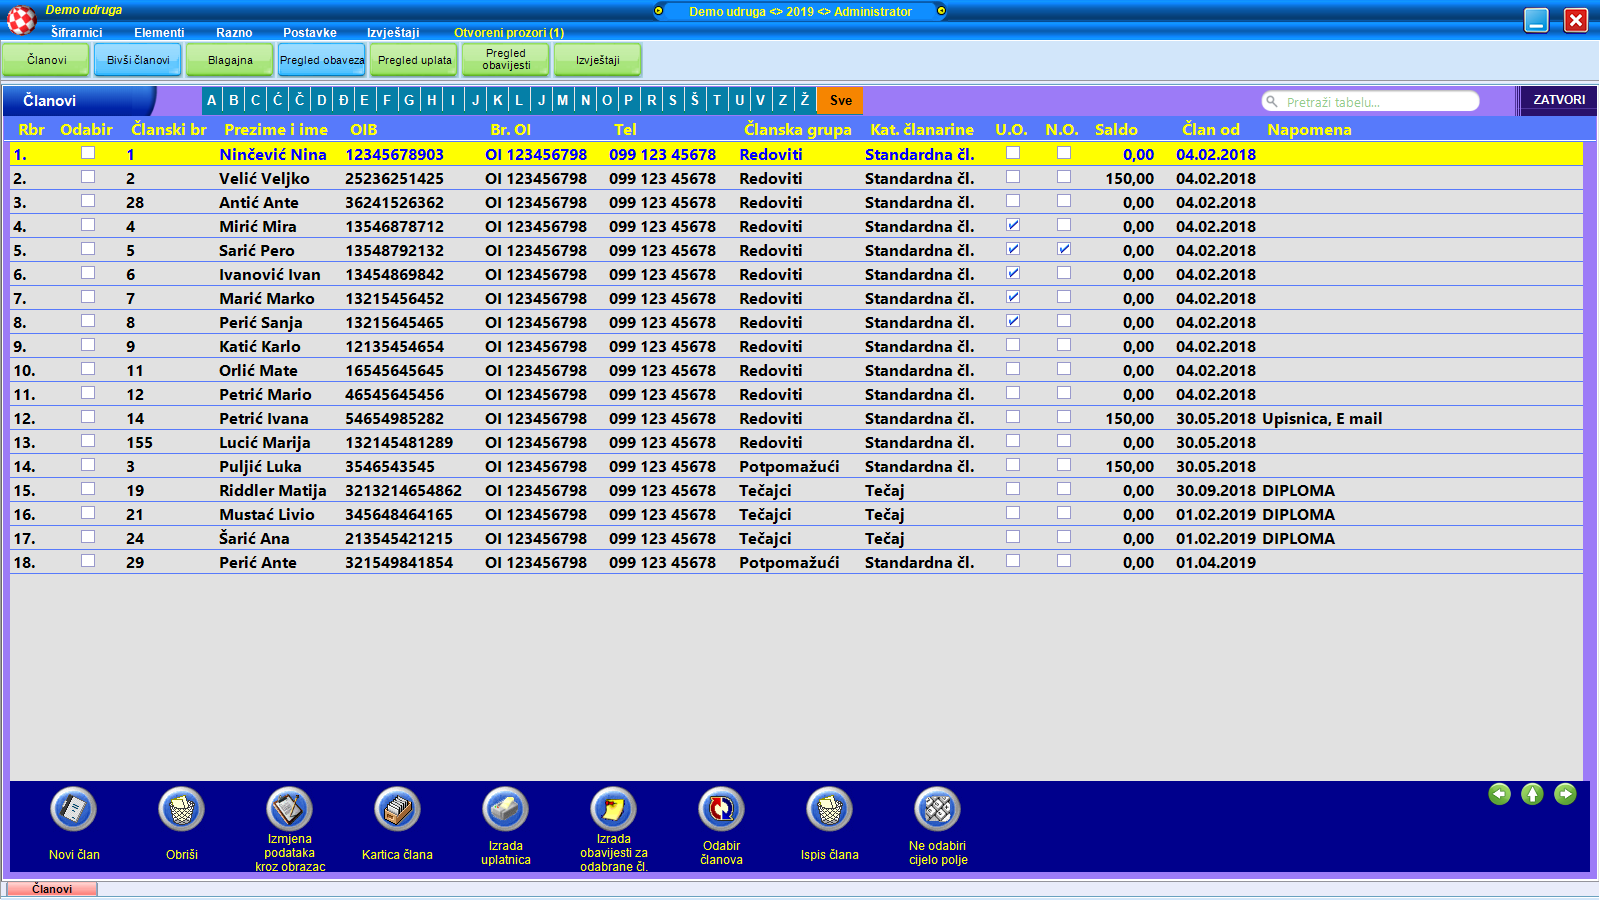
Task: Filter members by letter M
Action: (x=563, y=100)
